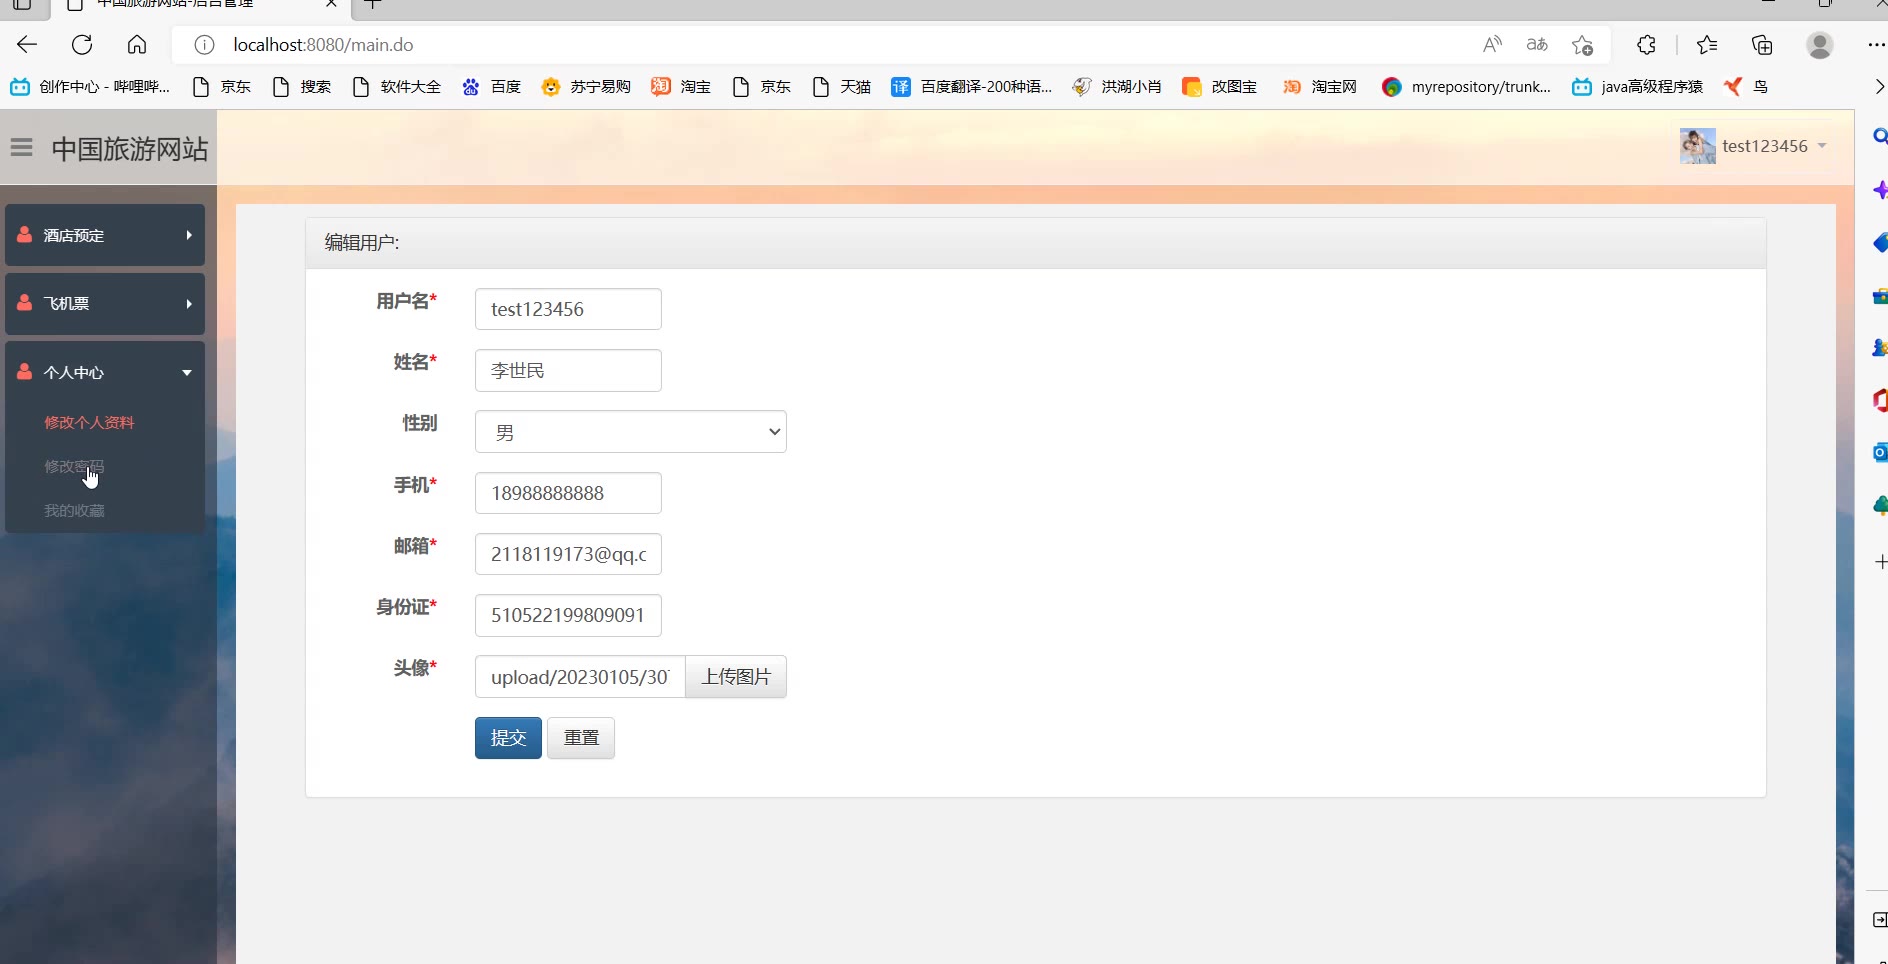This screenshot has height=964, width=1888.
Task: Open the browser settings and more menu
Action: click(x=1876, y=45)
